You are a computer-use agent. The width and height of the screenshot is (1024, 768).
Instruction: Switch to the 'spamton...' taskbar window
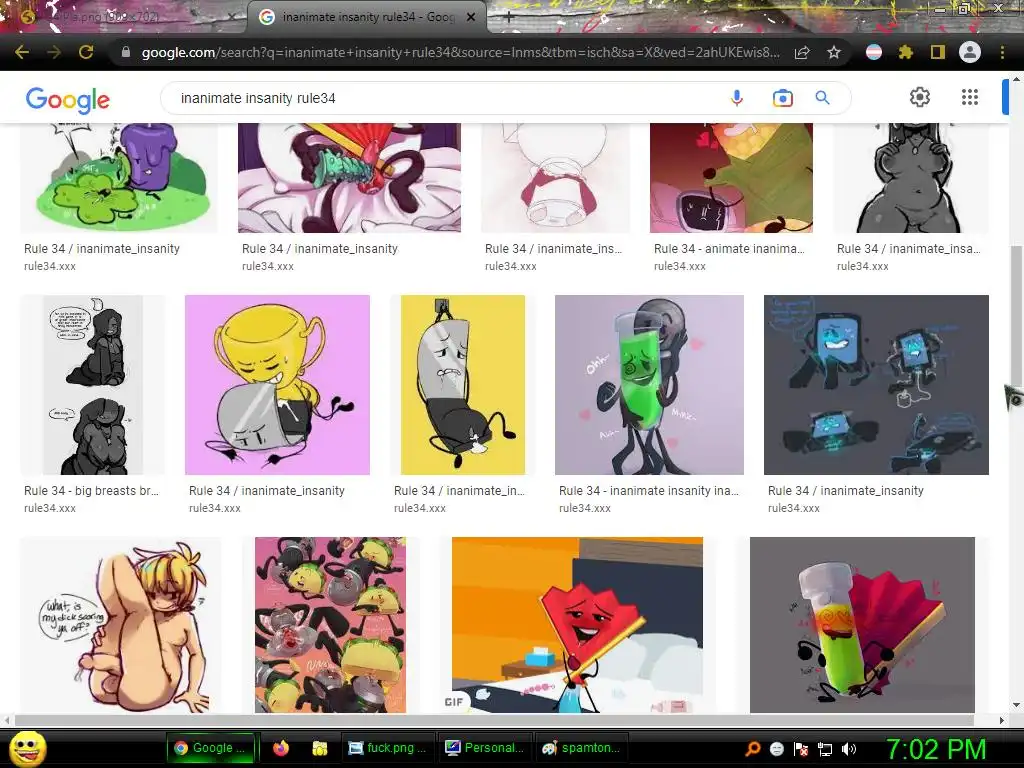pyautogui.click(x=581, y=748)
